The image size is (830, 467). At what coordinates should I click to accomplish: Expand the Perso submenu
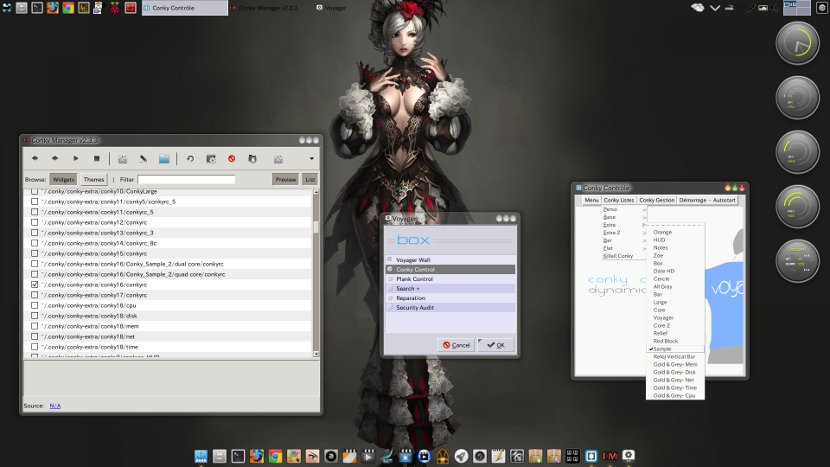(624, 209)
